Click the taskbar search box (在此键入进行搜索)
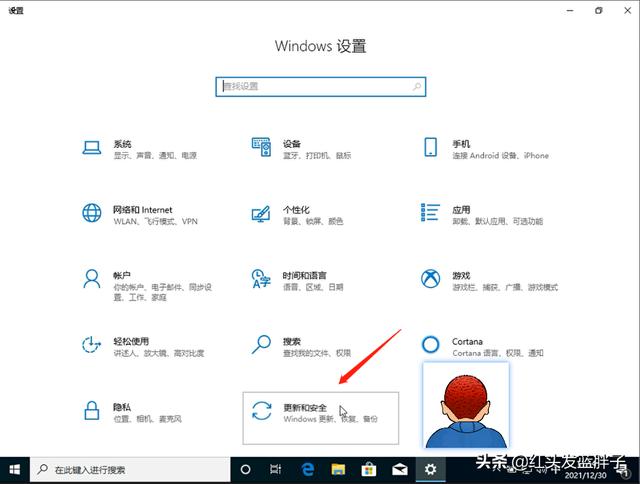Viewport: 640px width, 484px height. [130, 470]
